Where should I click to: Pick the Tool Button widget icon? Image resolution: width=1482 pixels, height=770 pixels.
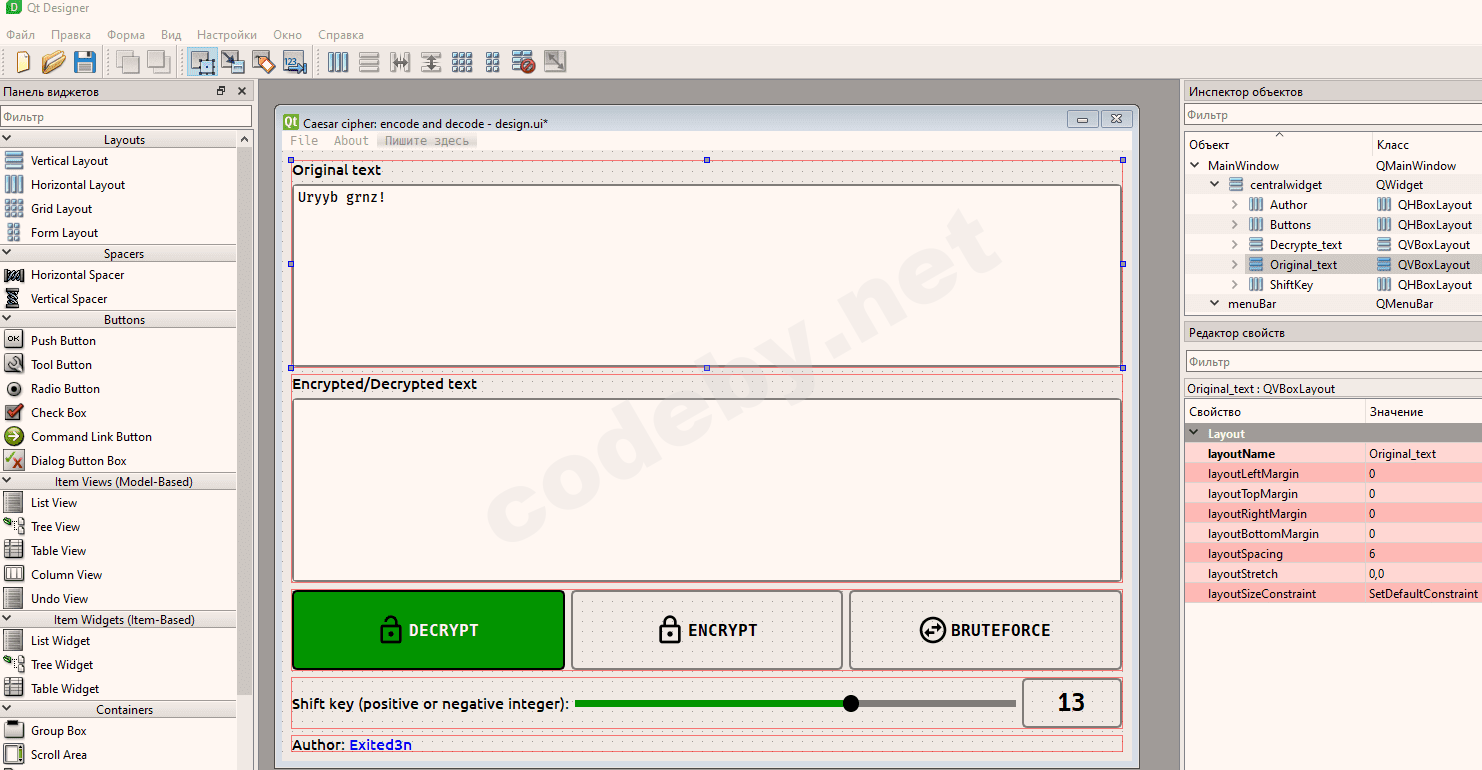[14, 364]
